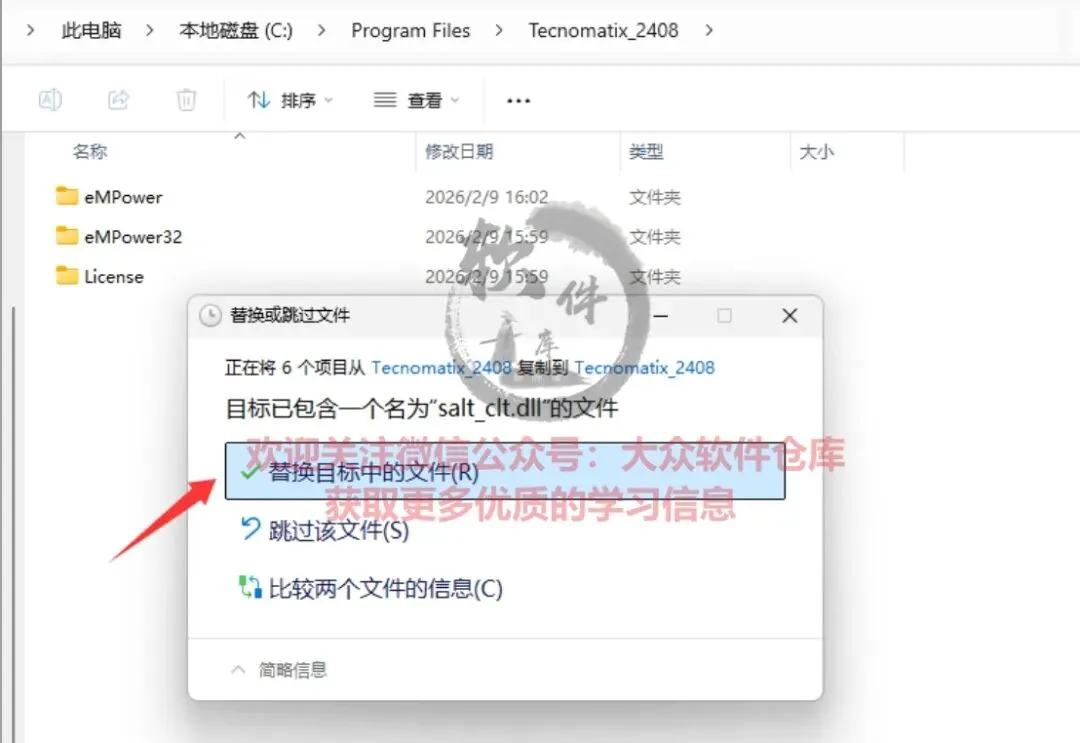Click 此电脑 in the address breadcrumb
1080x743 pixels.
pos(91,30)
